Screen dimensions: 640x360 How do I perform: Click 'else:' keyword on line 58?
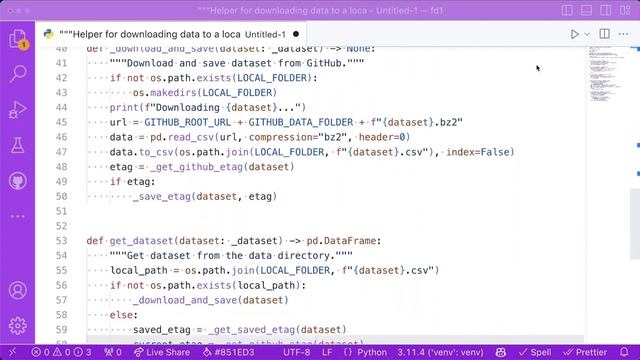(x=124, y=315)
